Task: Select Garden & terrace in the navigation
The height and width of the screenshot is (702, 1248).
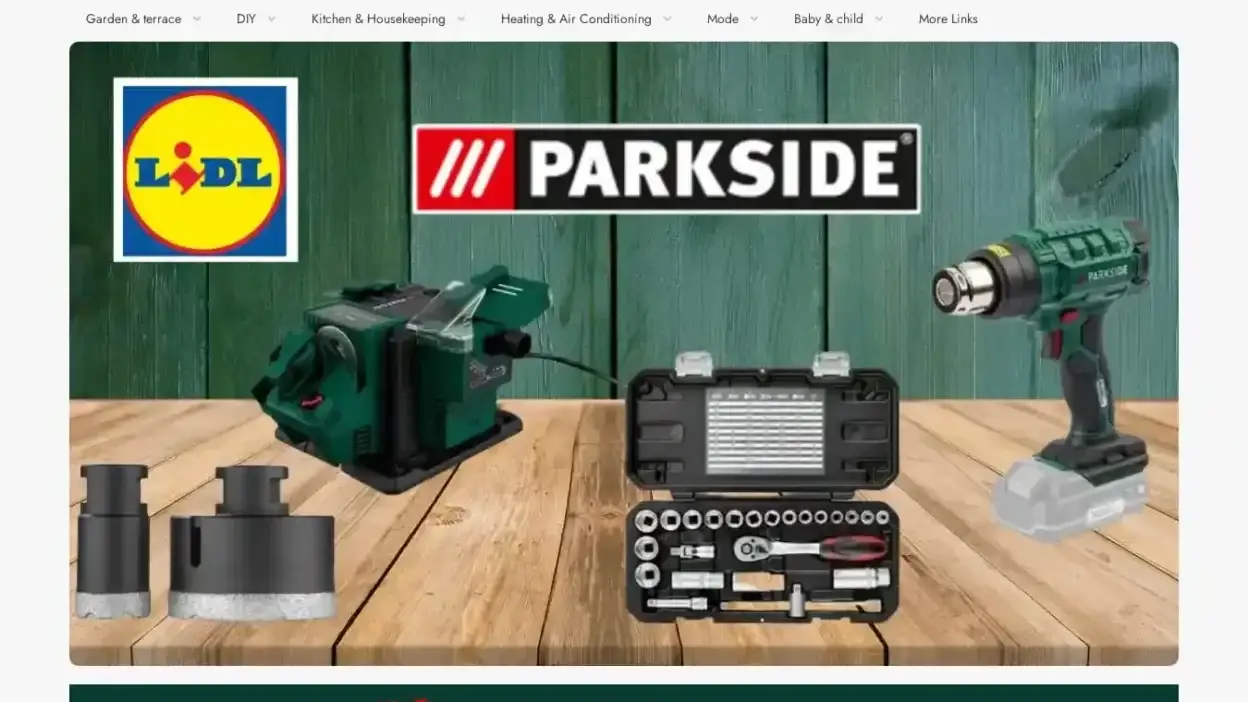Action: pyautogui.click(x=135, y=18)
